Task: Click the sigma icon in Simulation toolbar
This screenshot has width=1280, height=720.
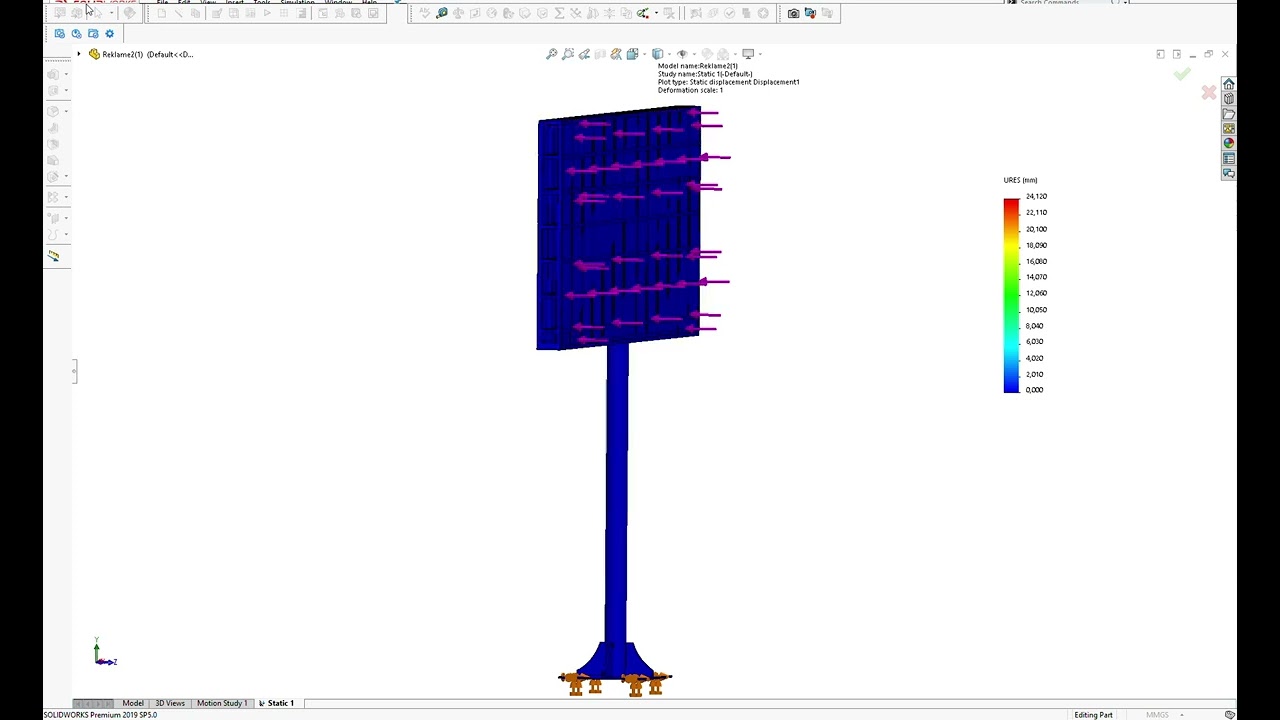Action: pyautogui.click(x=559, y=13)
